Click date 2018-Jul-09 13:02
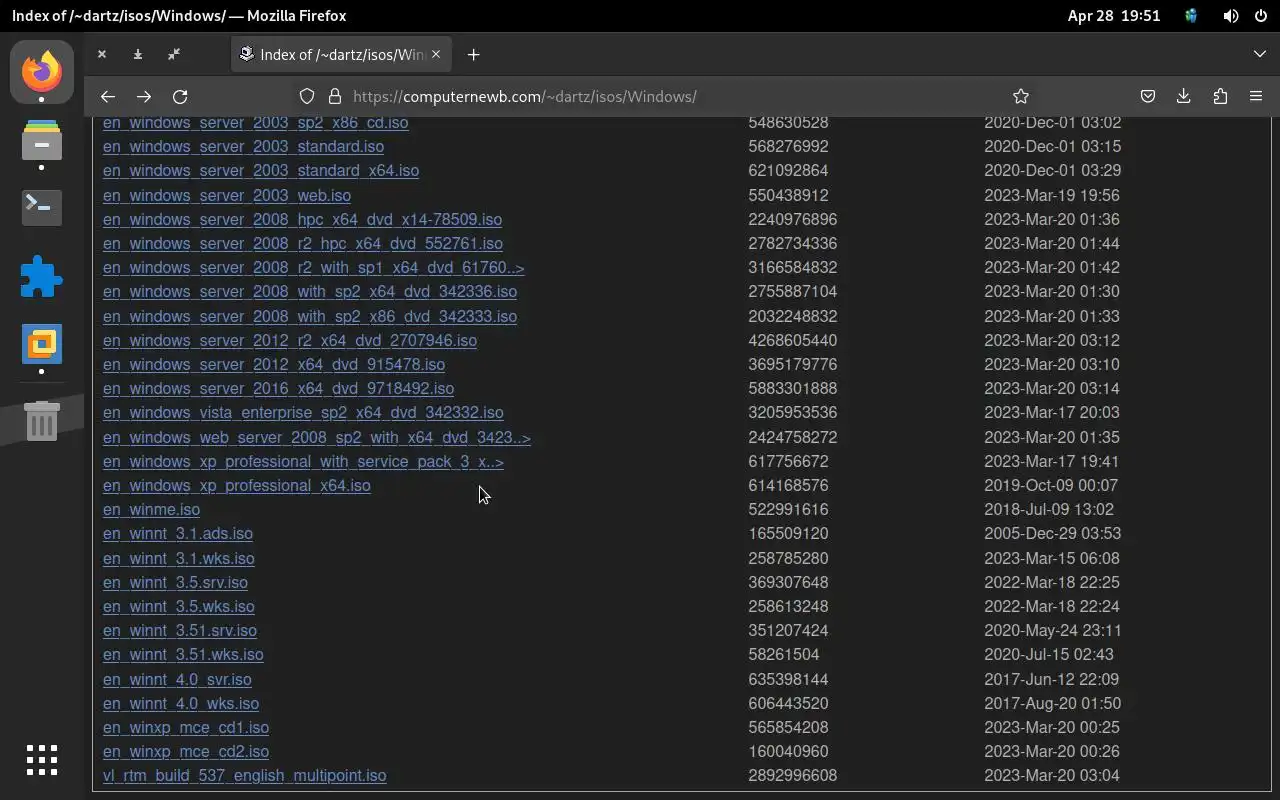Screen dimensions: 1280x800 click(1049, 509)
